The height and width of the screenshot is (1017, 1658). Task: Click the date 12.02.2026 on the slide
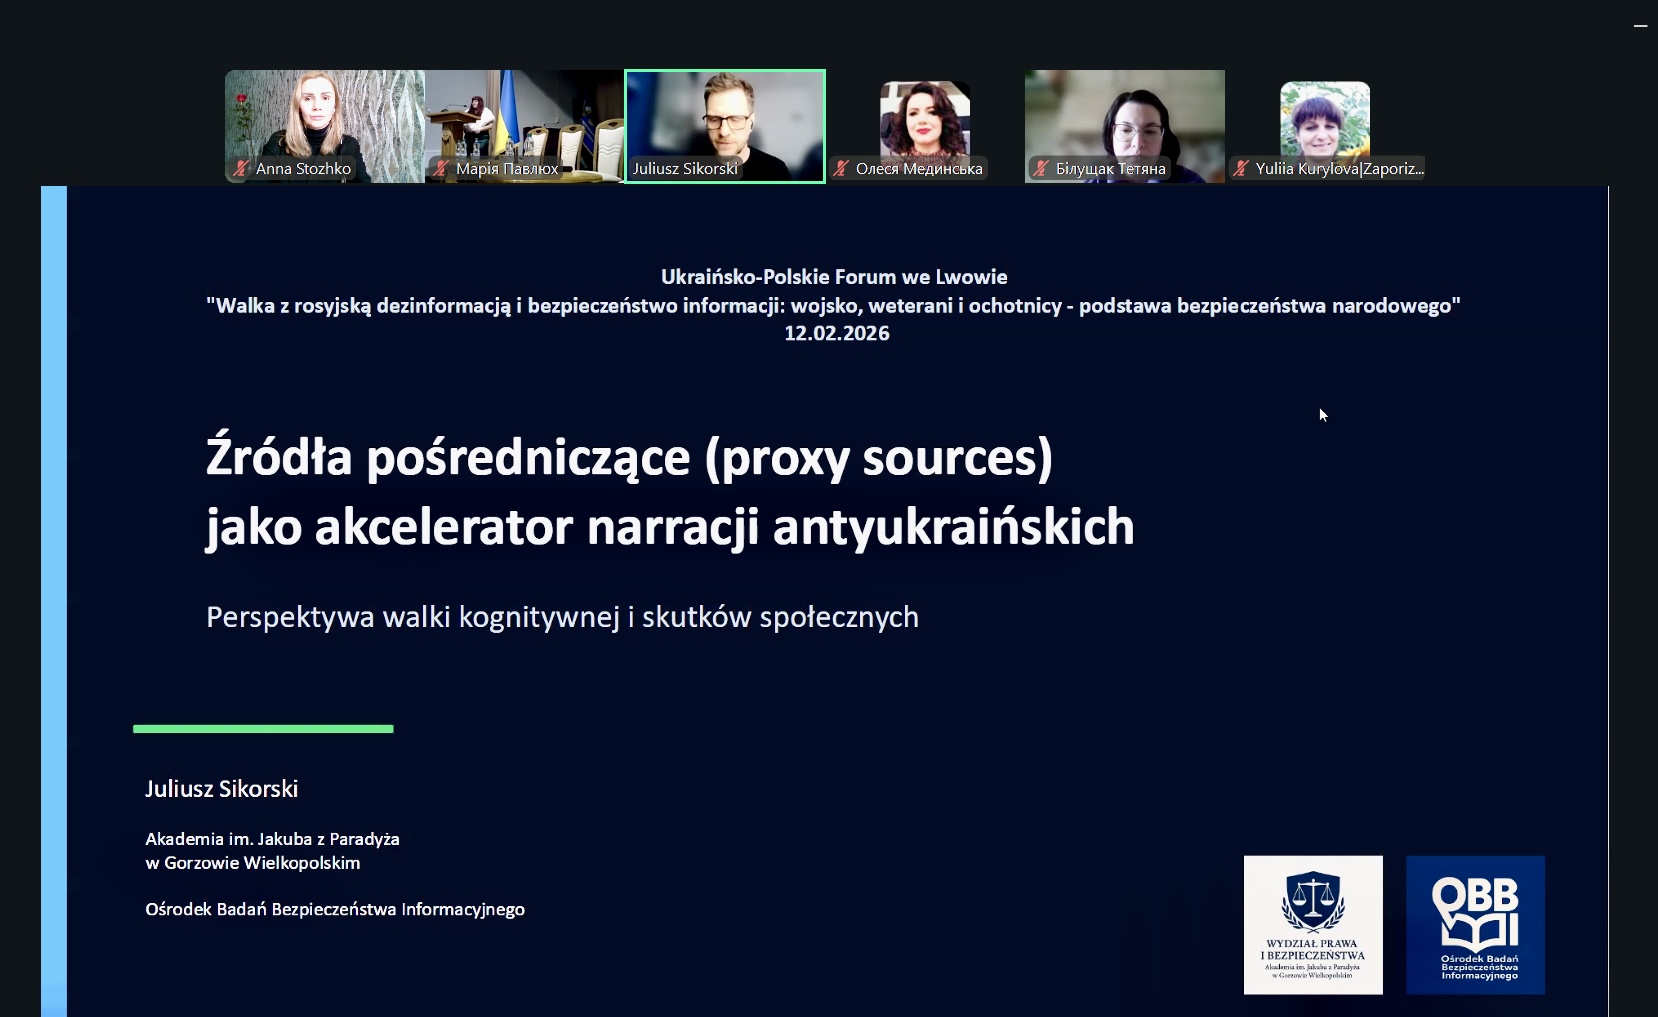pos(836,333)
